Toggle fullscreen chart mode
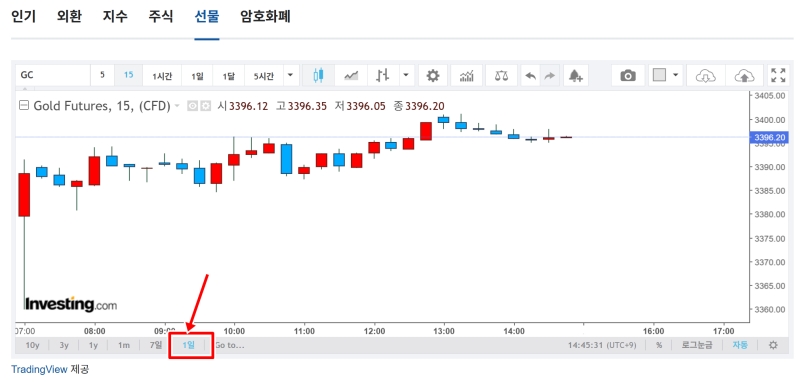This screenshot has height=382, width=800. (778, 75)
